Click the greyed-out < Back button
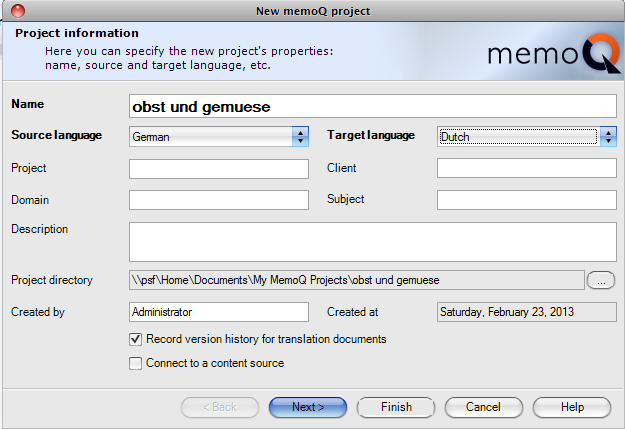 click(x=220, y=407)
